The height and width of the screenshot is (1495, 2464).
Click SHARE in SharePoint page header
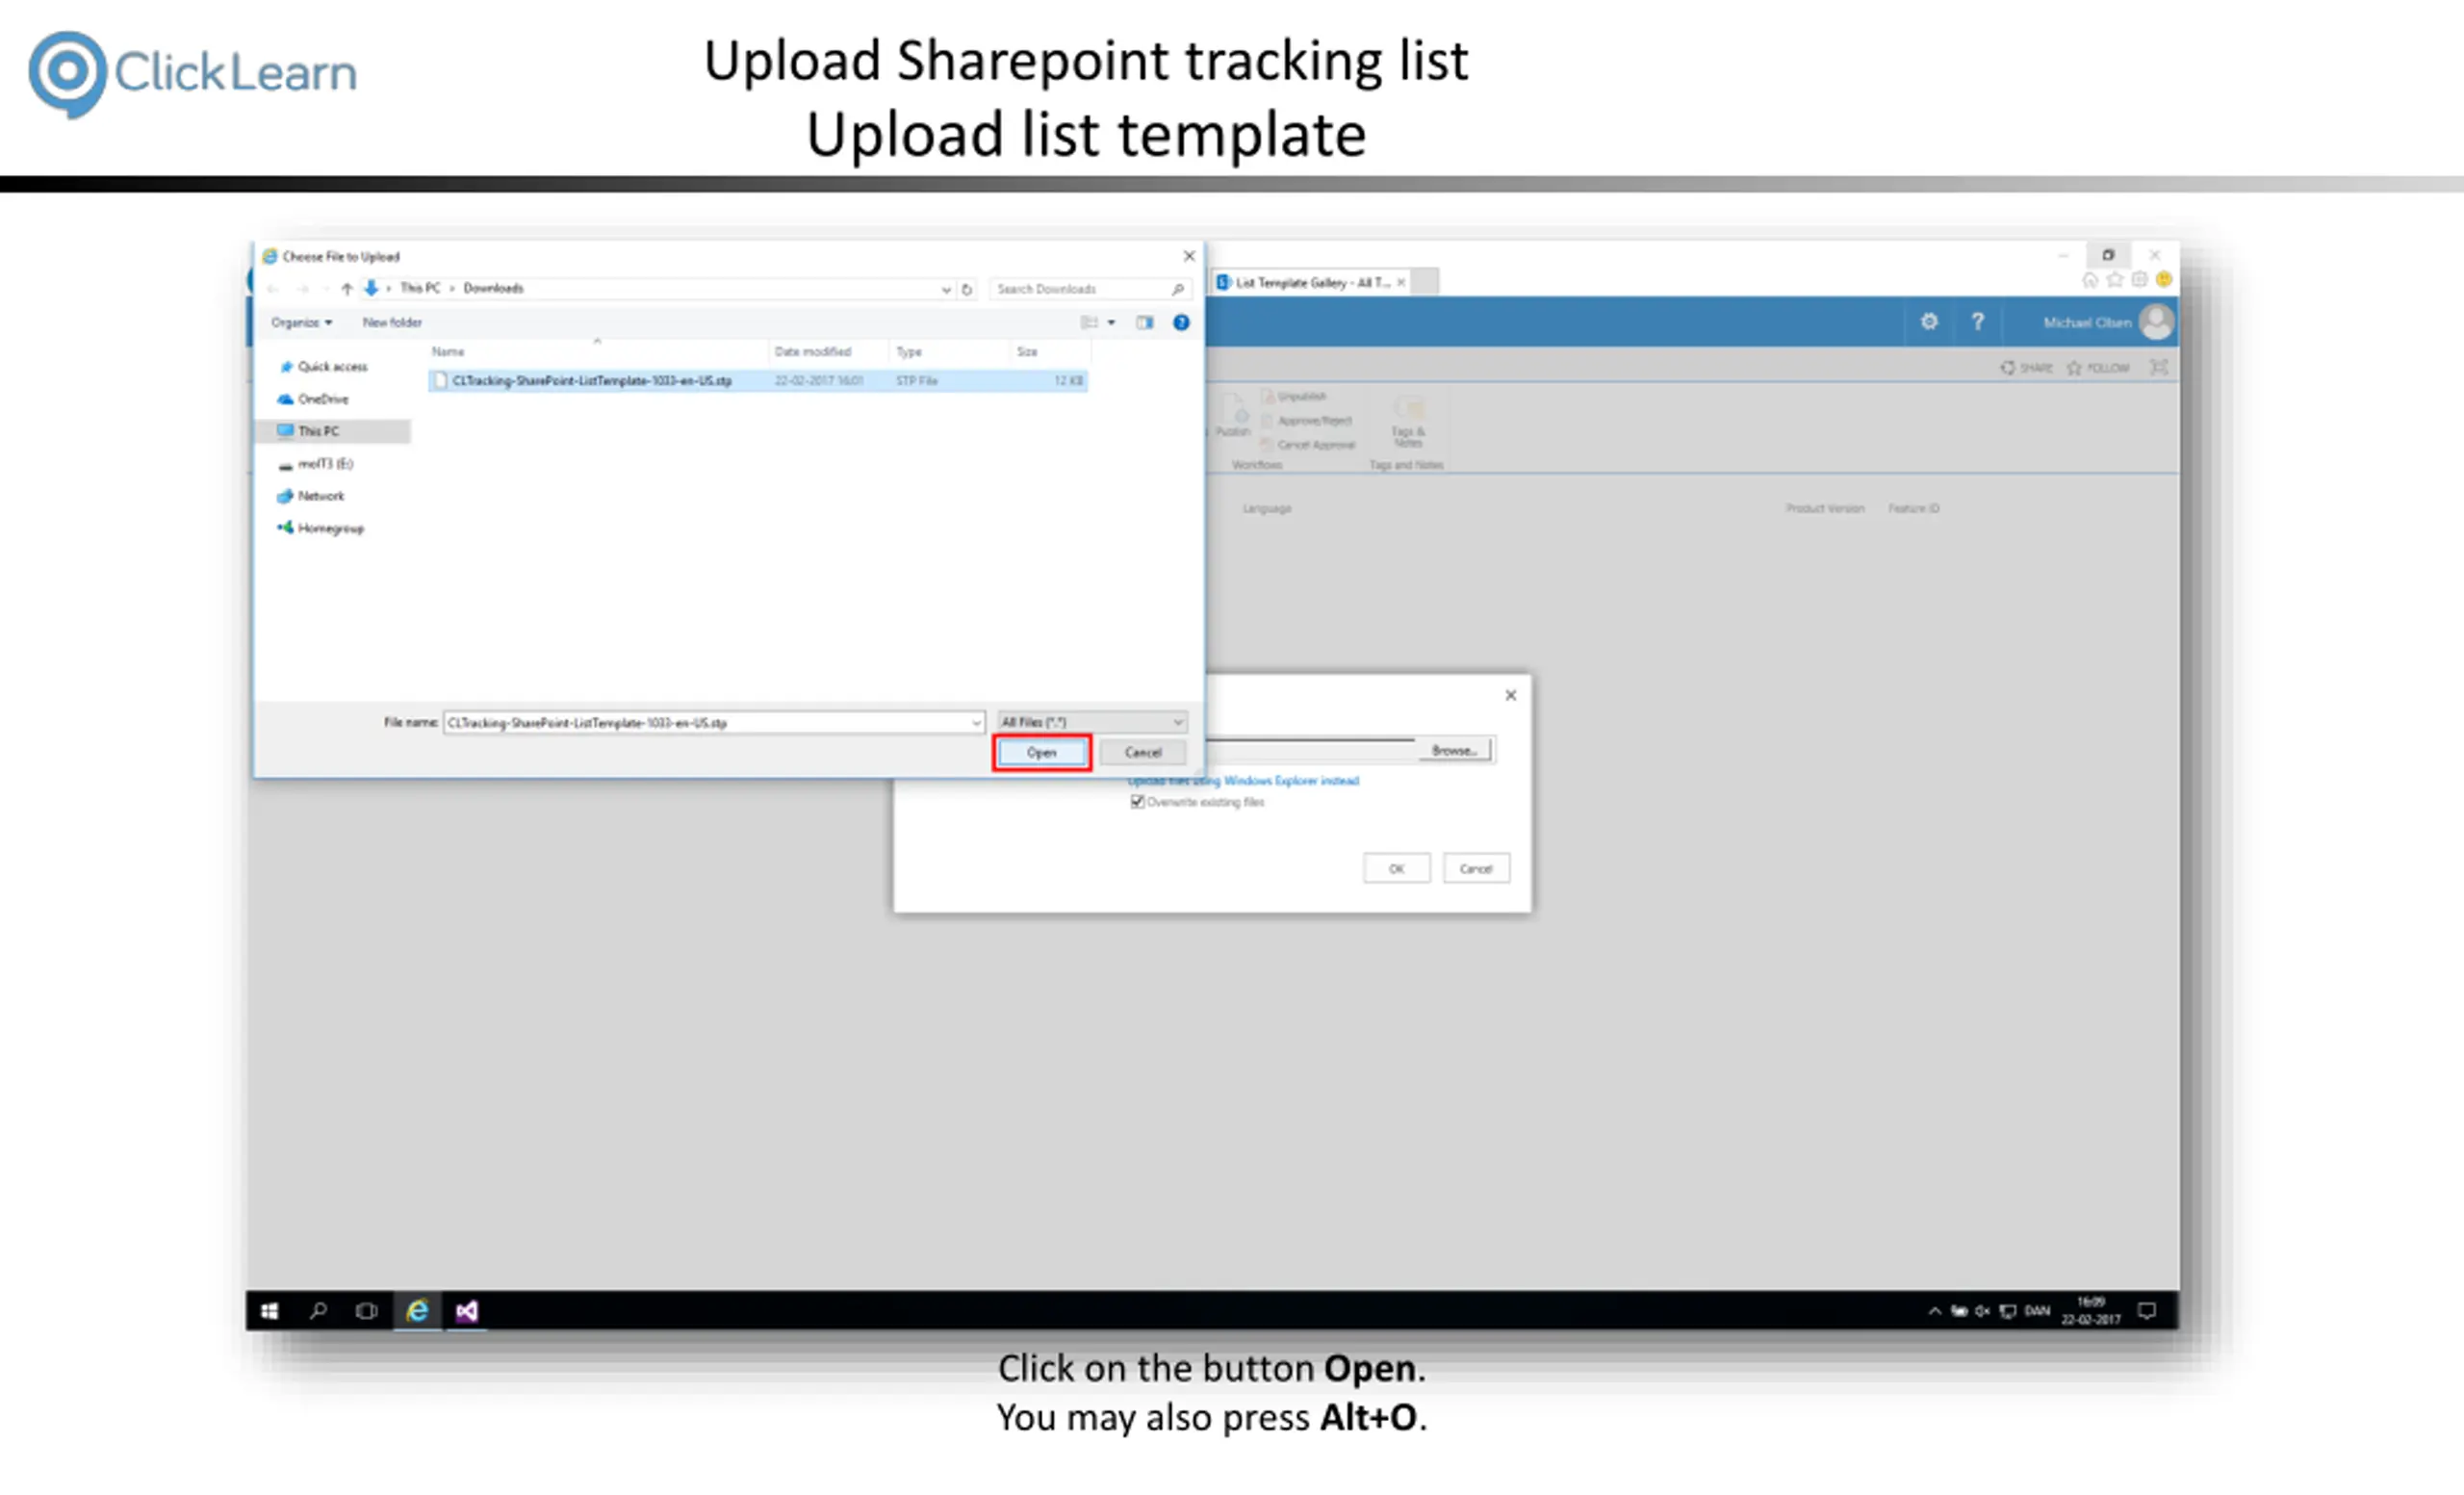click(2026, 368)
